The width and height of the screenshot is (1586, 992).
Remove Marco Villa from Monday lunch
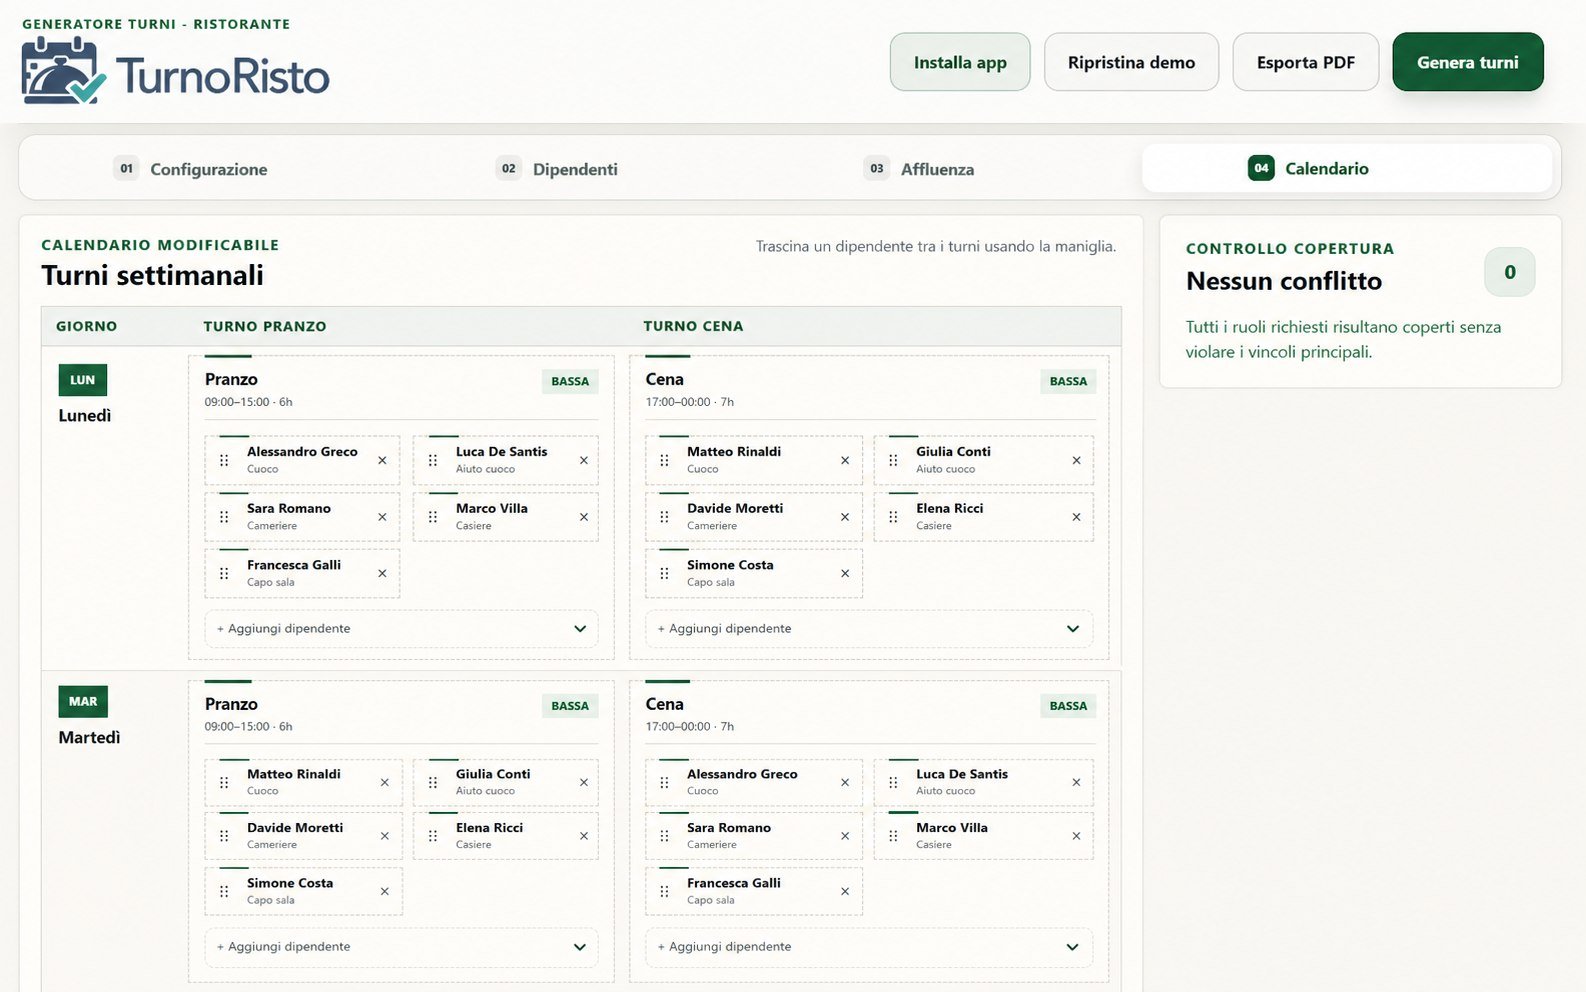pyautogui.click(x=584, y=517)
